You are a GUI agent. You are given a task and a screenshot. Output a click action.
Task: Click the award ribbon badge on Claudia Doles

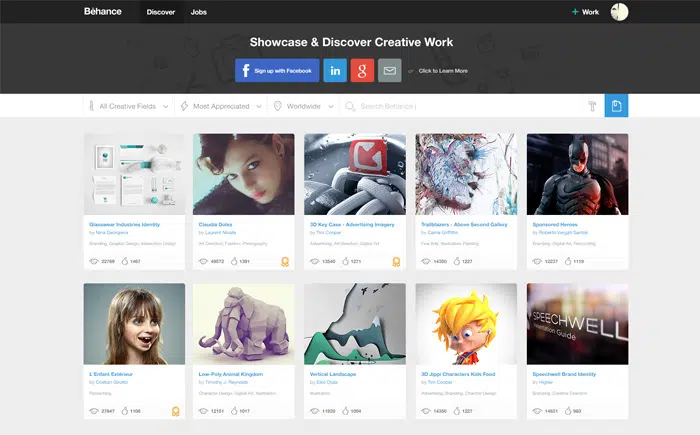(285, 262)
